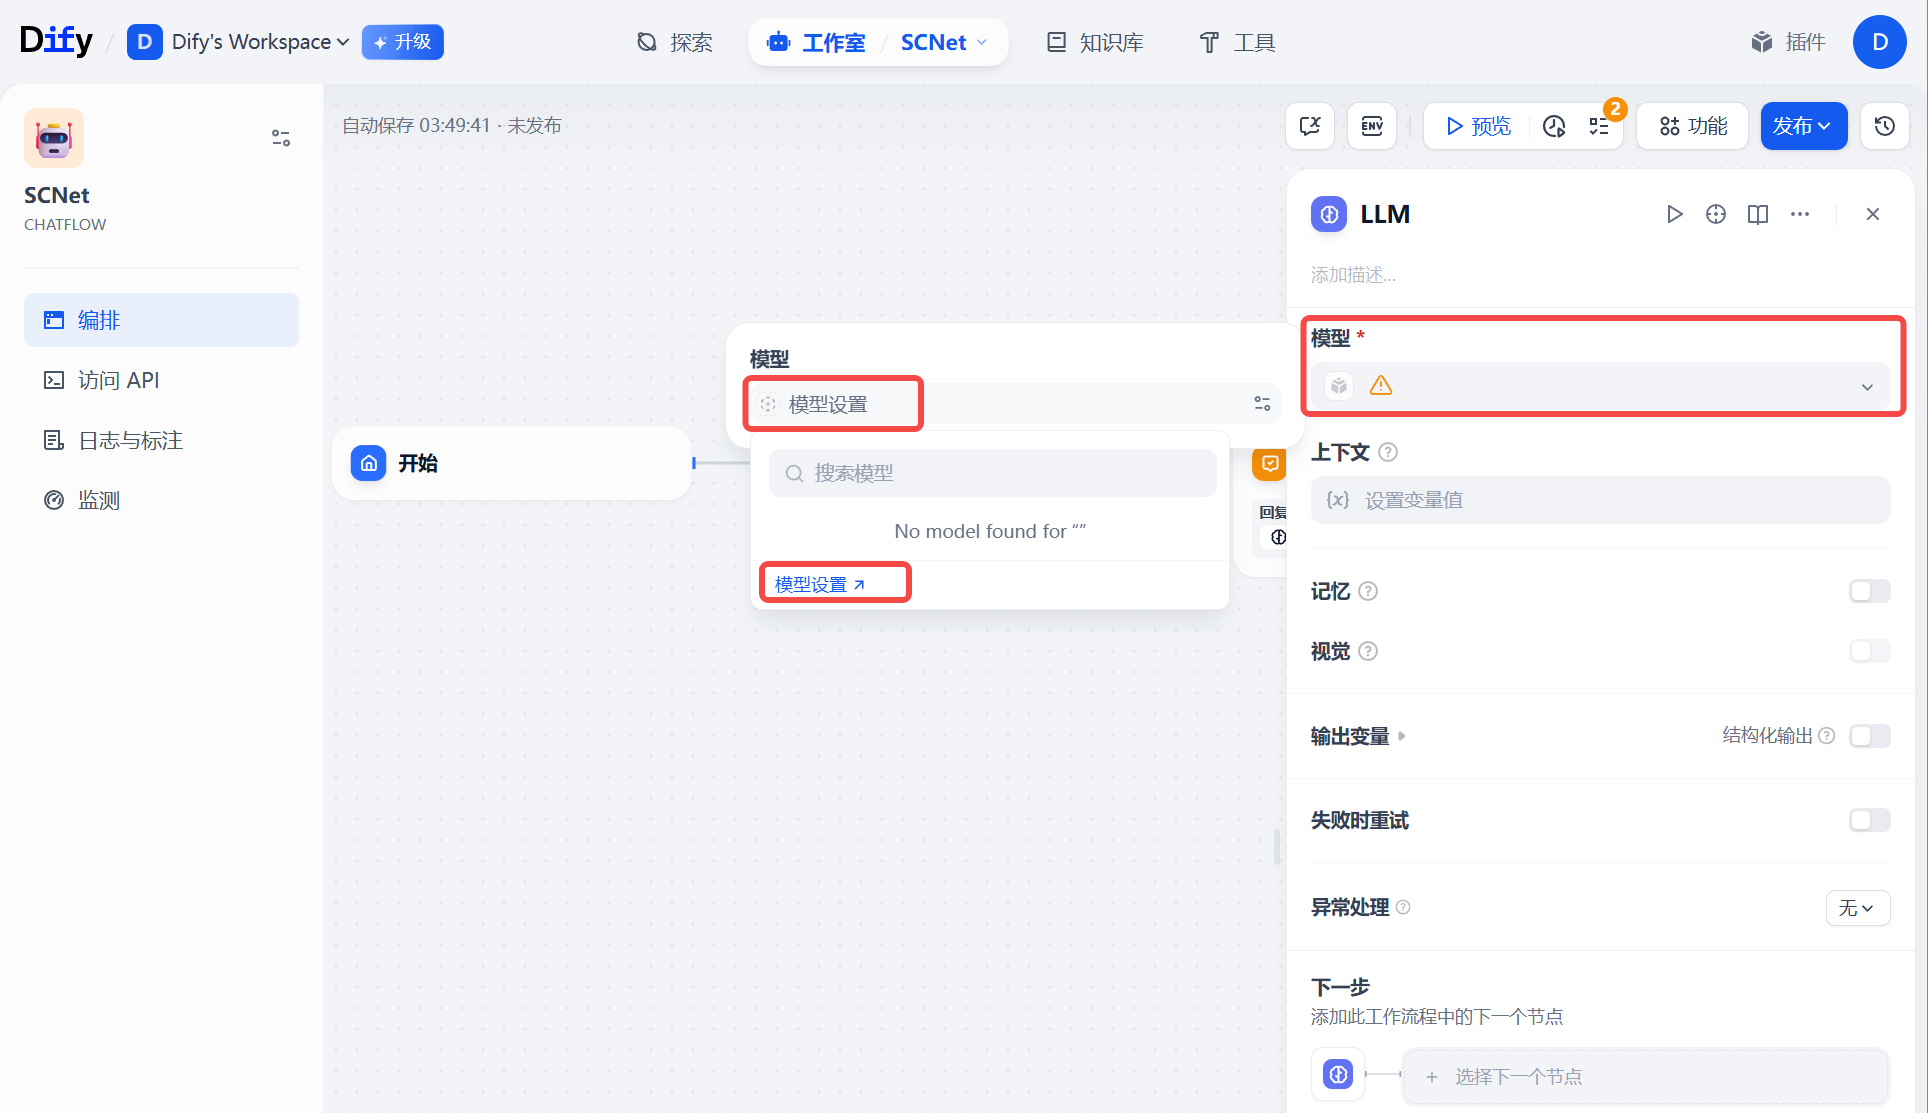Viewport: 1928px width, 1113px height.
Task: Expand the 发布 publish dropdown button
Action: click(1802, 126)
